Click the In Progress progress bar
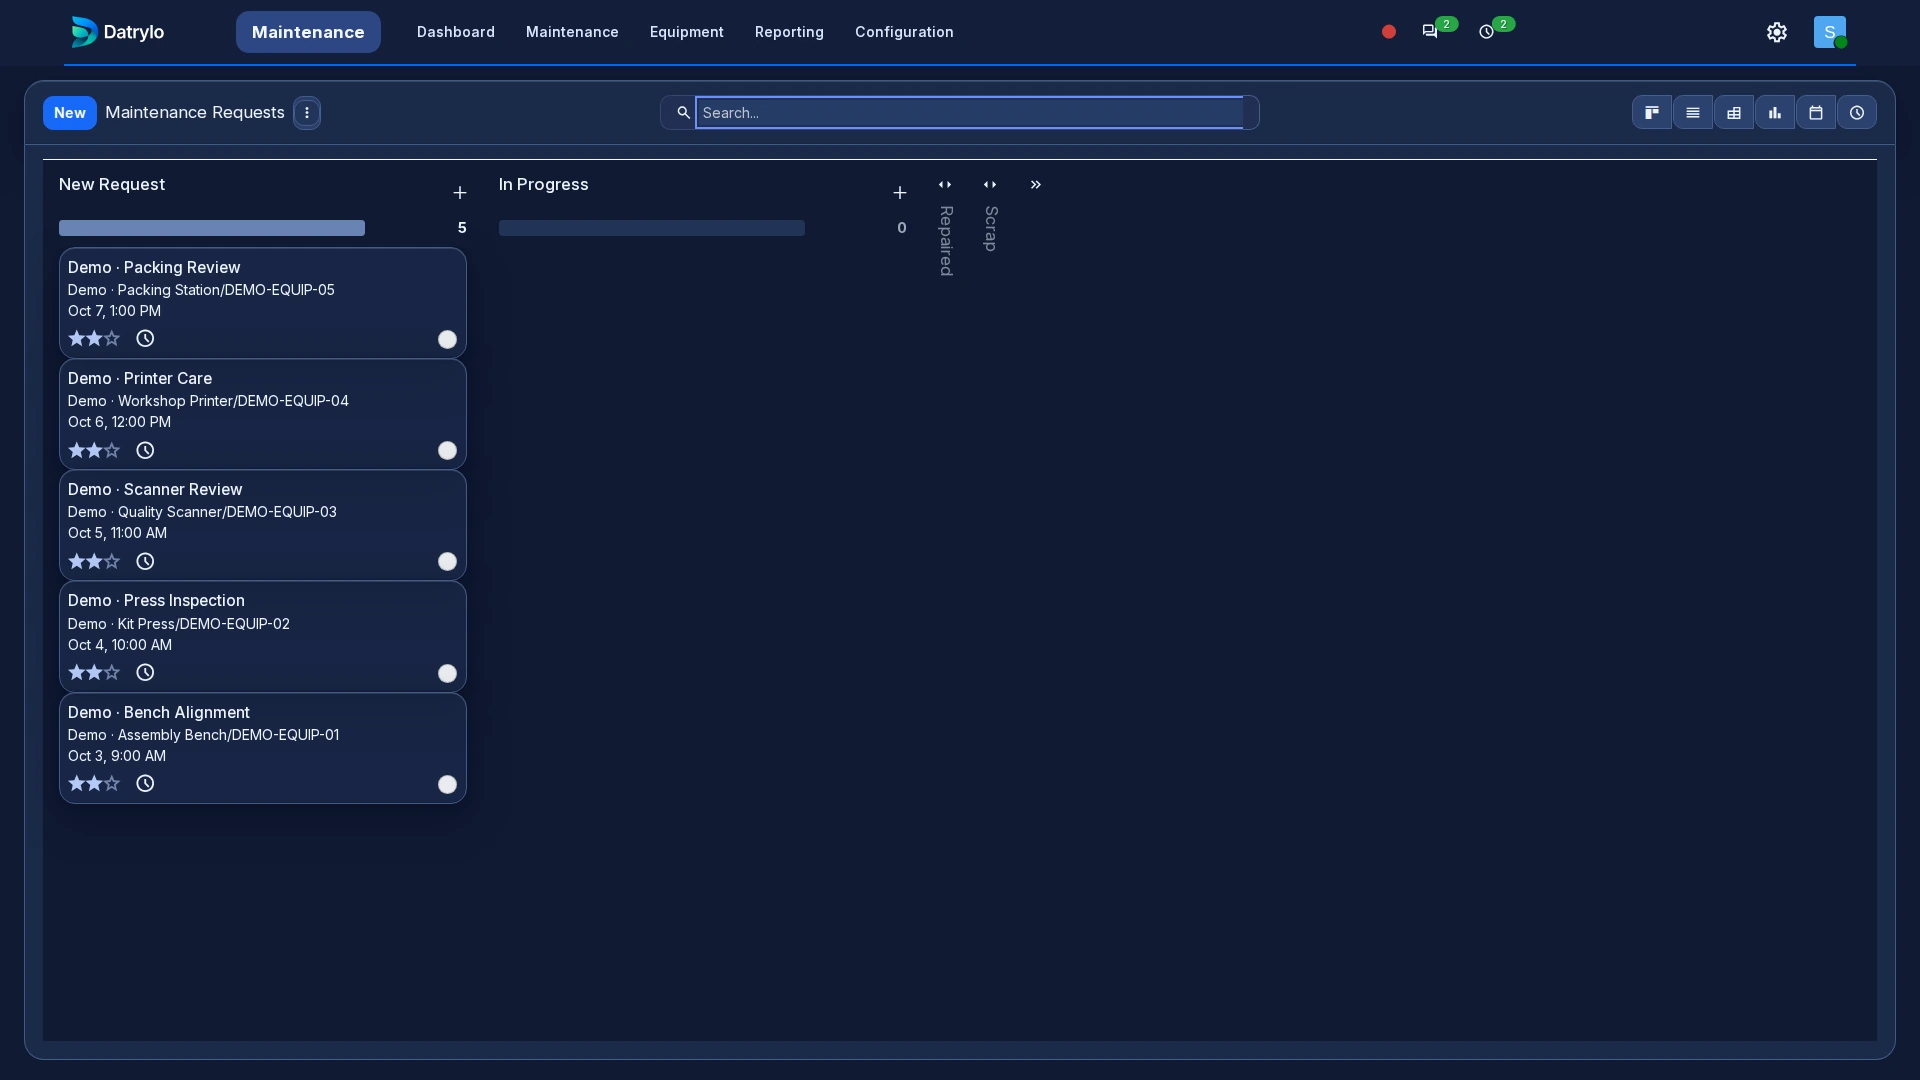Image resolution: width=1920 pixels, height=1080 pixels. tap(652, 228)
